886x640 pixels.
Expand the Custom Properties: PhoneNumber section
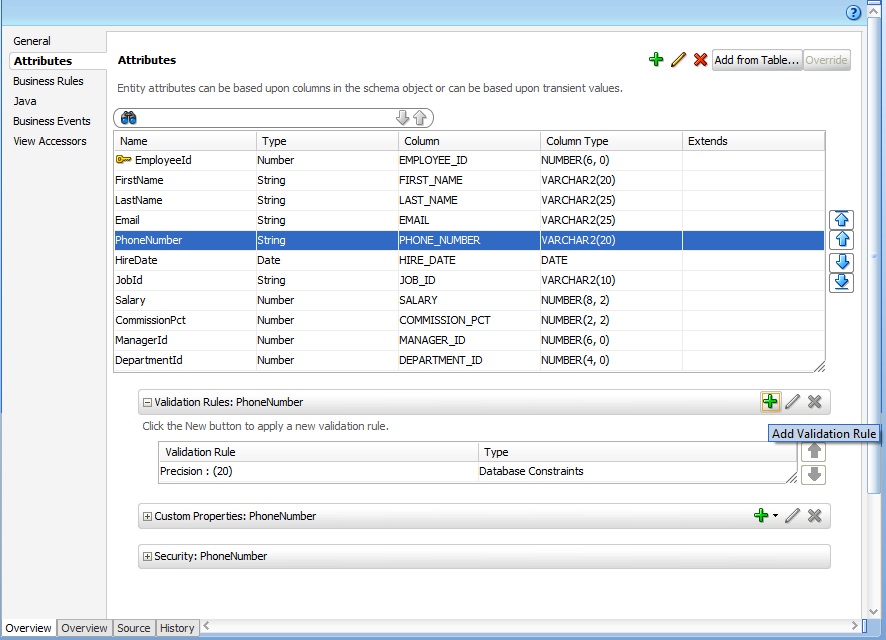(x=148, y=516)
